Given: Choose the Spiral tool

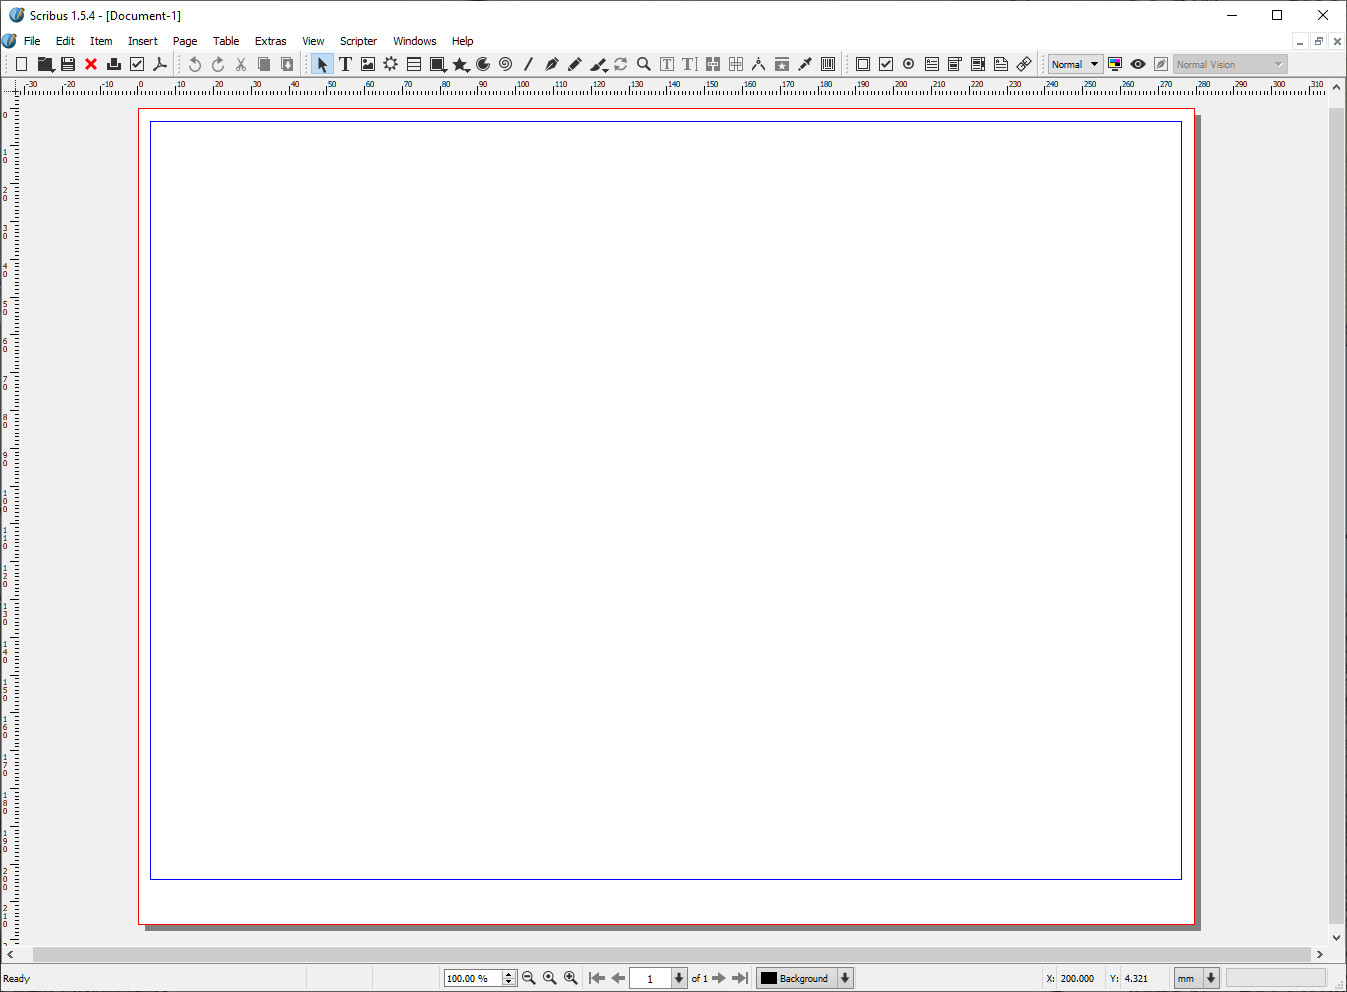Looking at the screenshot, I should 506,64.
